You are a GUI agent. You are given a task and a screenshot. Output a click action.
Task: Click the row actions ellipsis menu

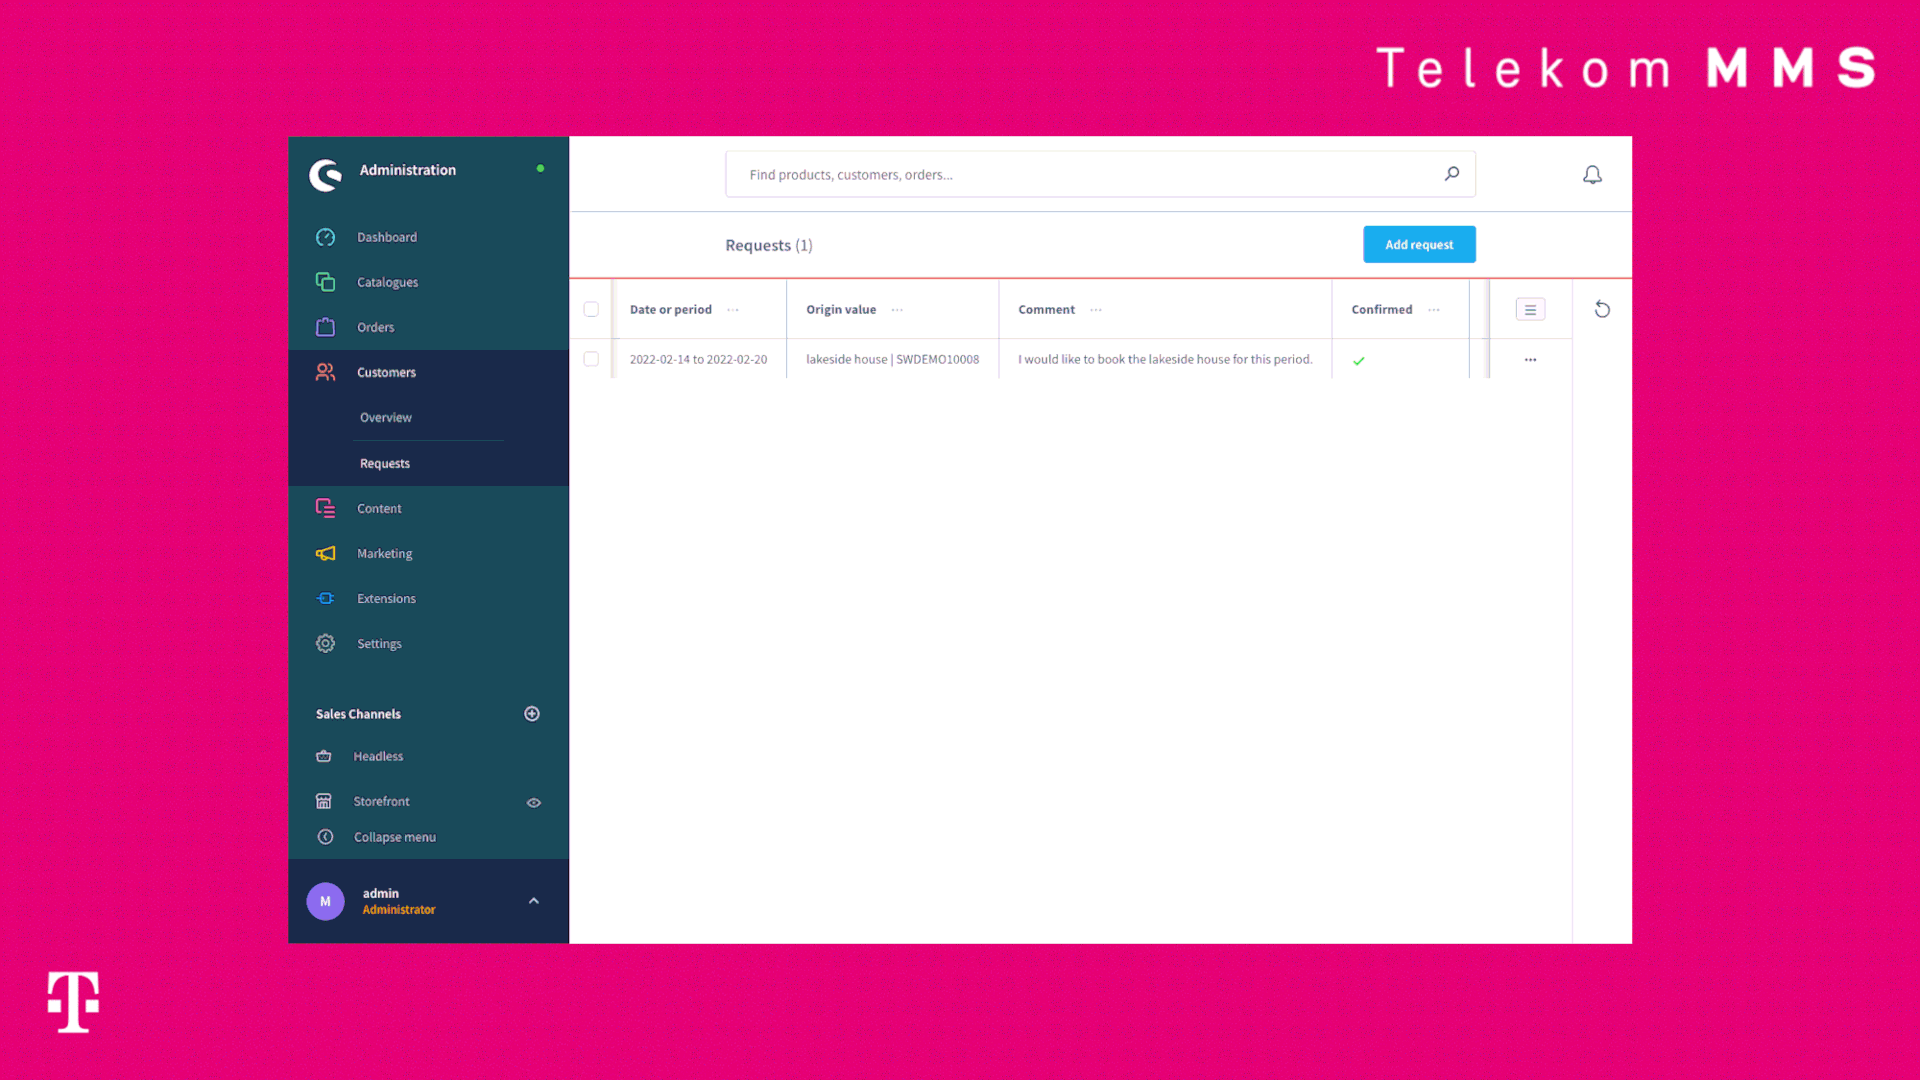(1530, 359)
